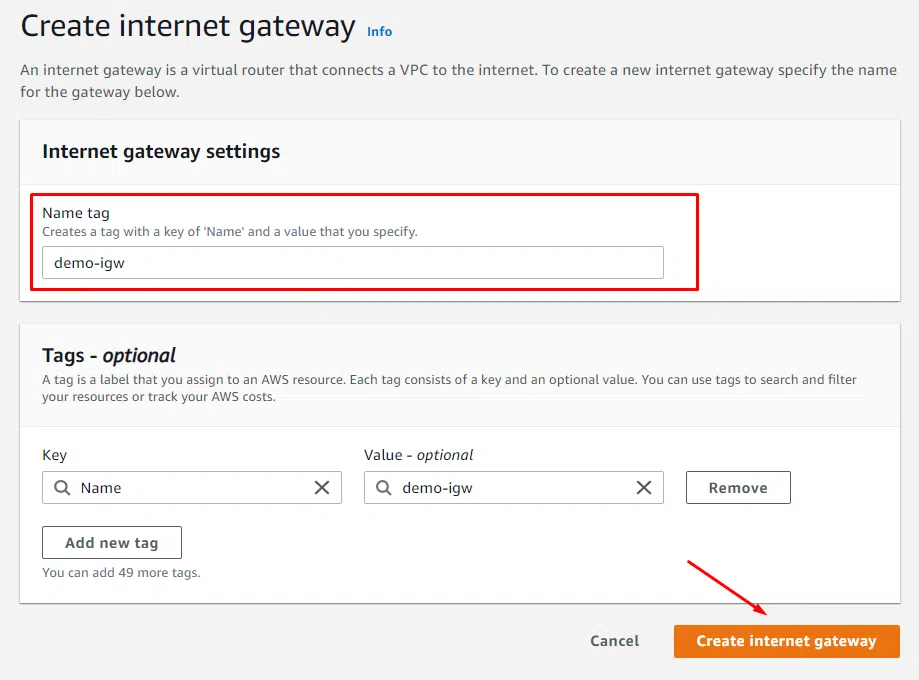Viewport: 919px width, 680px height.
Task: Add new tag to the gateway
Action: point(112,542)
